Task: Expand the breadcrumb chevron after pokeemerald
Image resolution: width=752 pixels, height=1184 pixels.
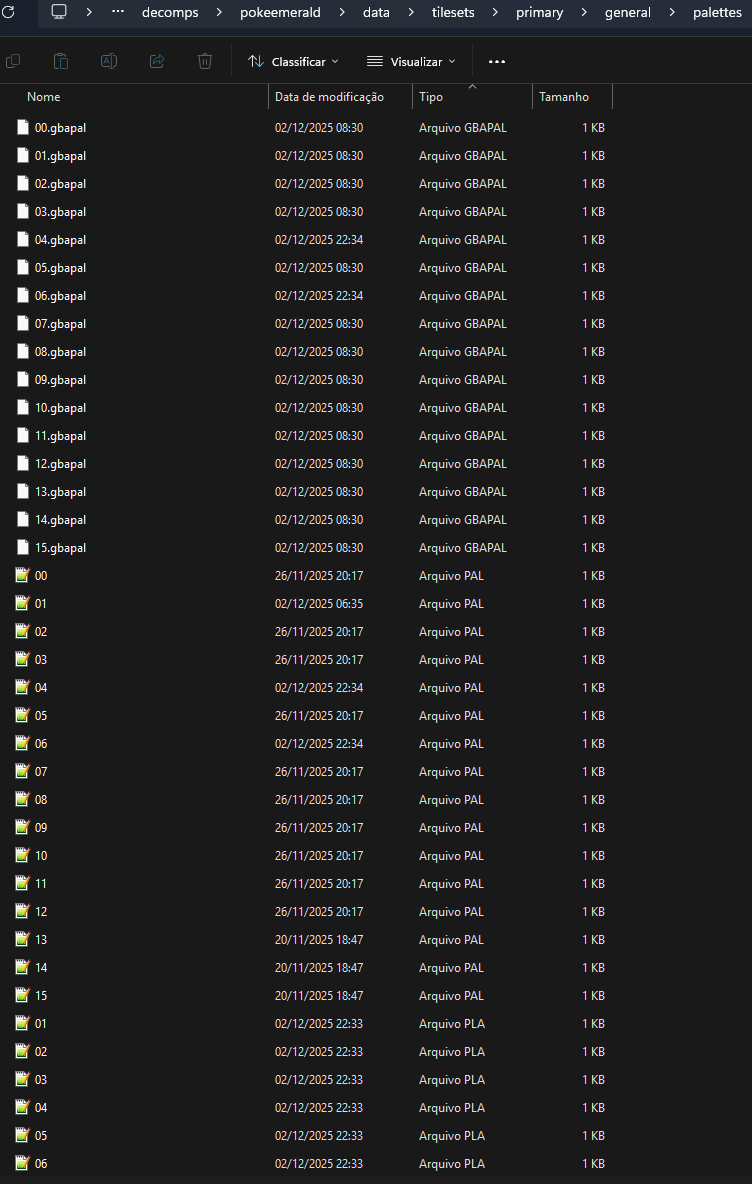Action: [340, 13]
